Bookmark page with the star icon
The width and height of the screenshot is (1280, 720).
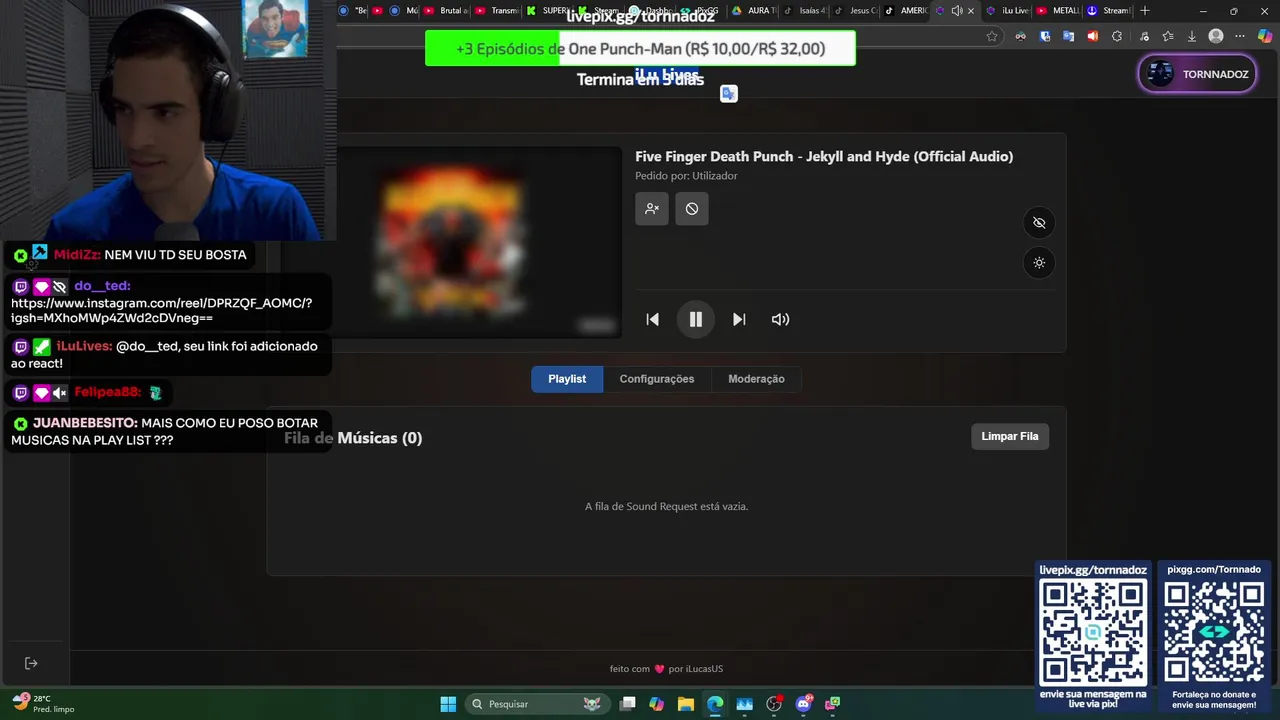click(x=992, y=36)
